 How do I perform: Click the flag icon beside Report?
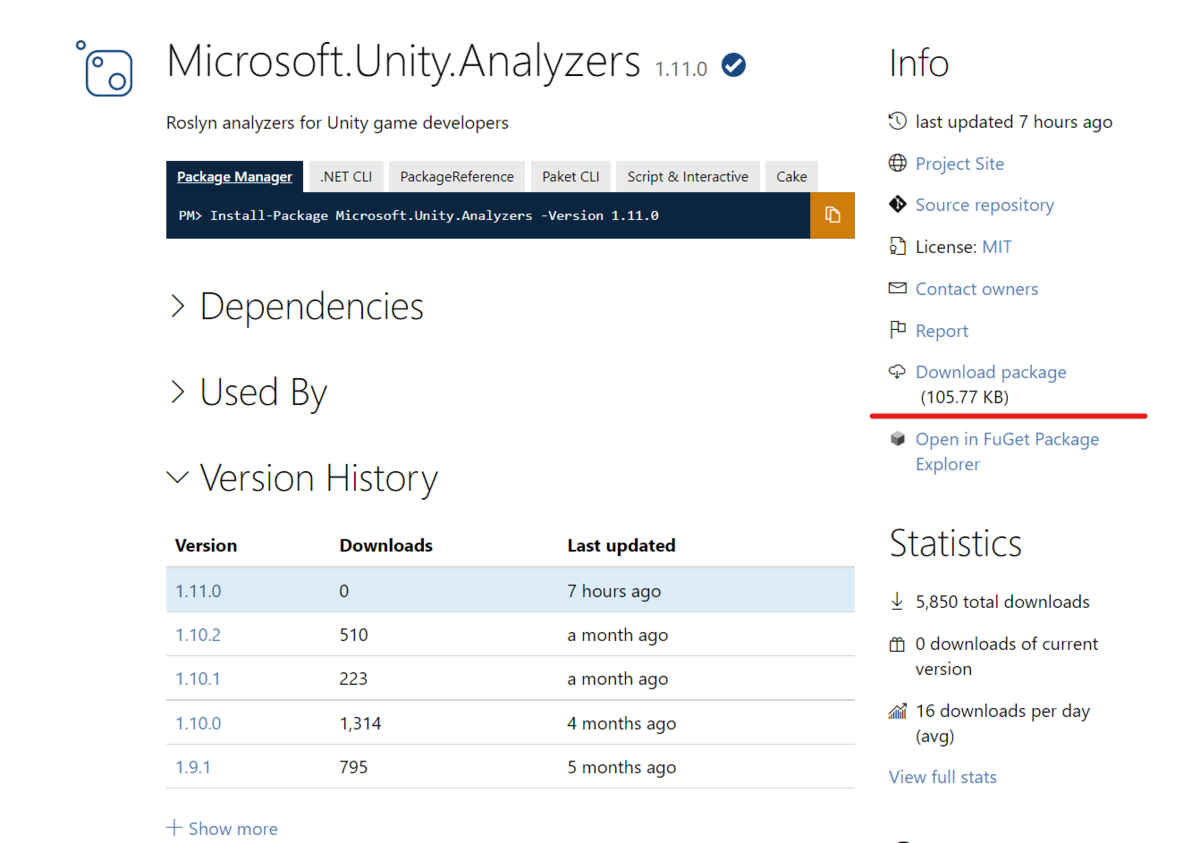pos(897,330)
